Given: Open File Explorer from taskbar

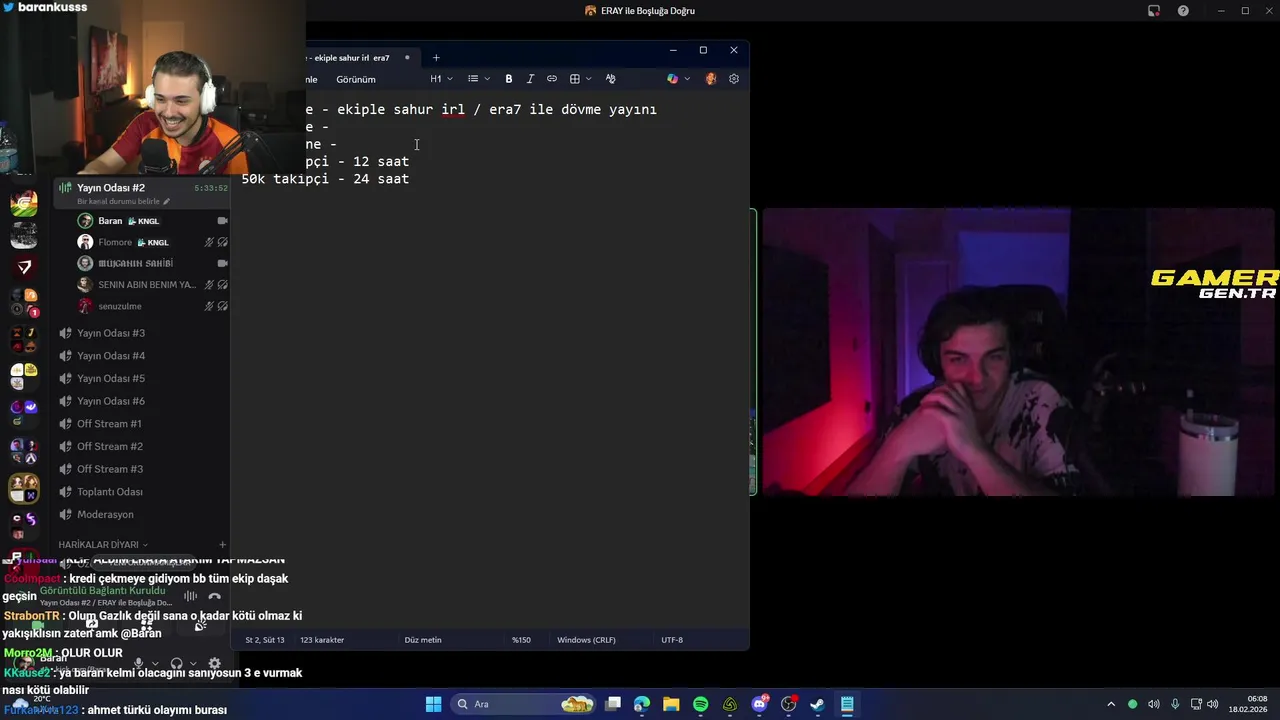Looking at the screenshot, I should (x=671, y=704).
